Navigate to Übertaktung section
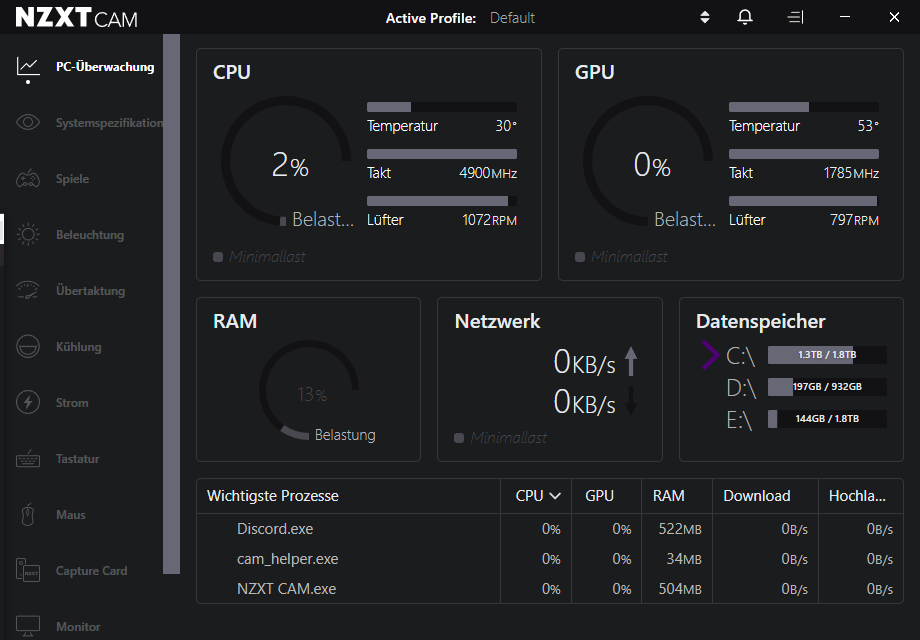The height and width of the screenshot is (640, 920). [90, 290]
